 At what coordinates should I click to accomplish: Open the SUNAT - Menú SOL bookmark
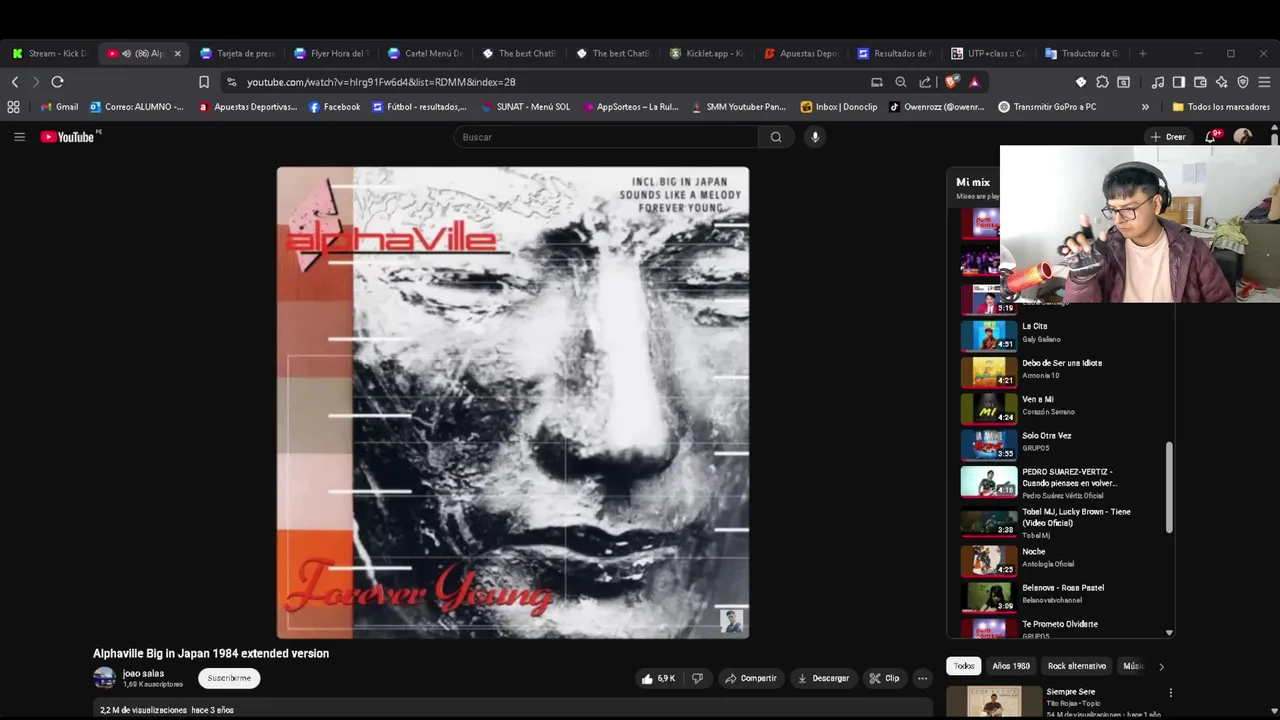[x=525, y=107]
